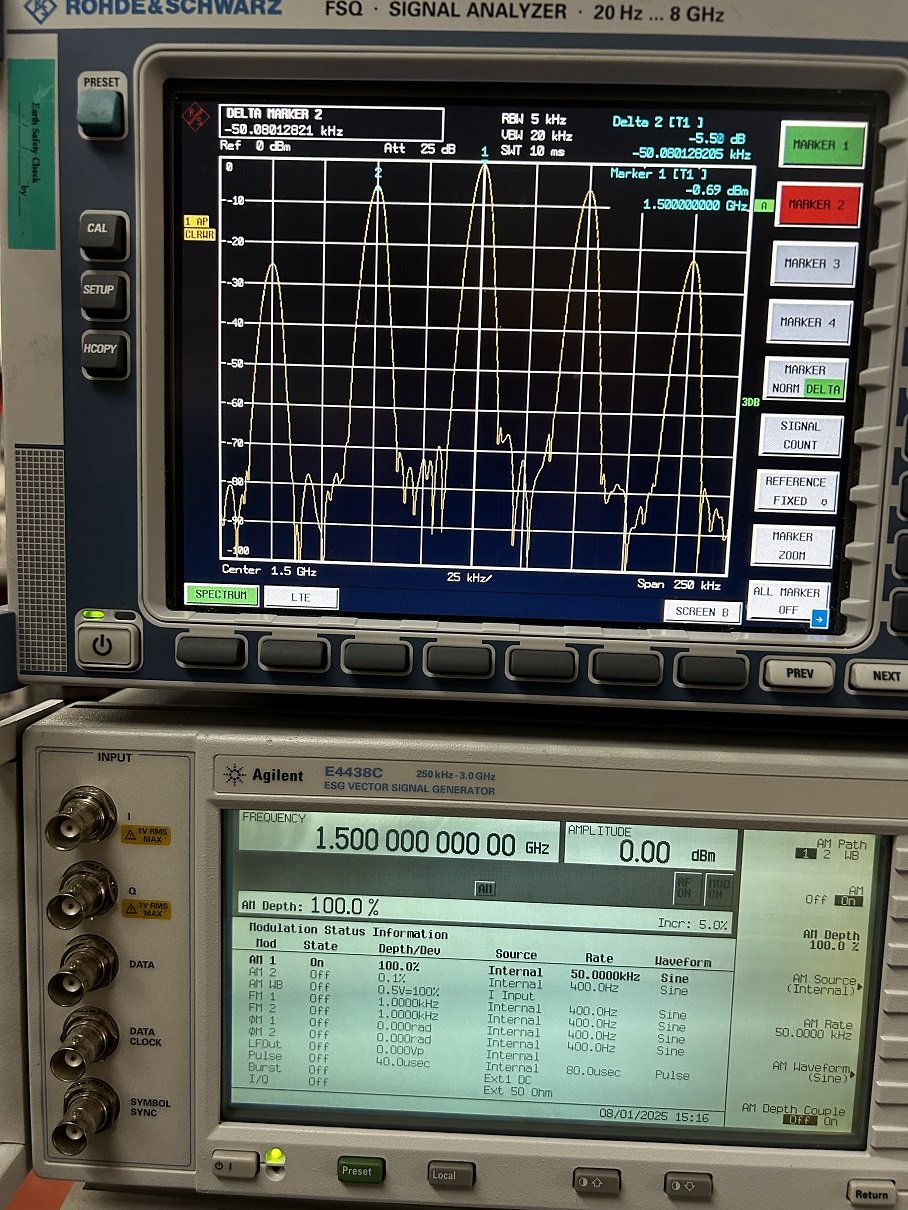Push the green Preset key on the generator
The width and height of the screenshot is (908, 1210).
point(360,1170)
